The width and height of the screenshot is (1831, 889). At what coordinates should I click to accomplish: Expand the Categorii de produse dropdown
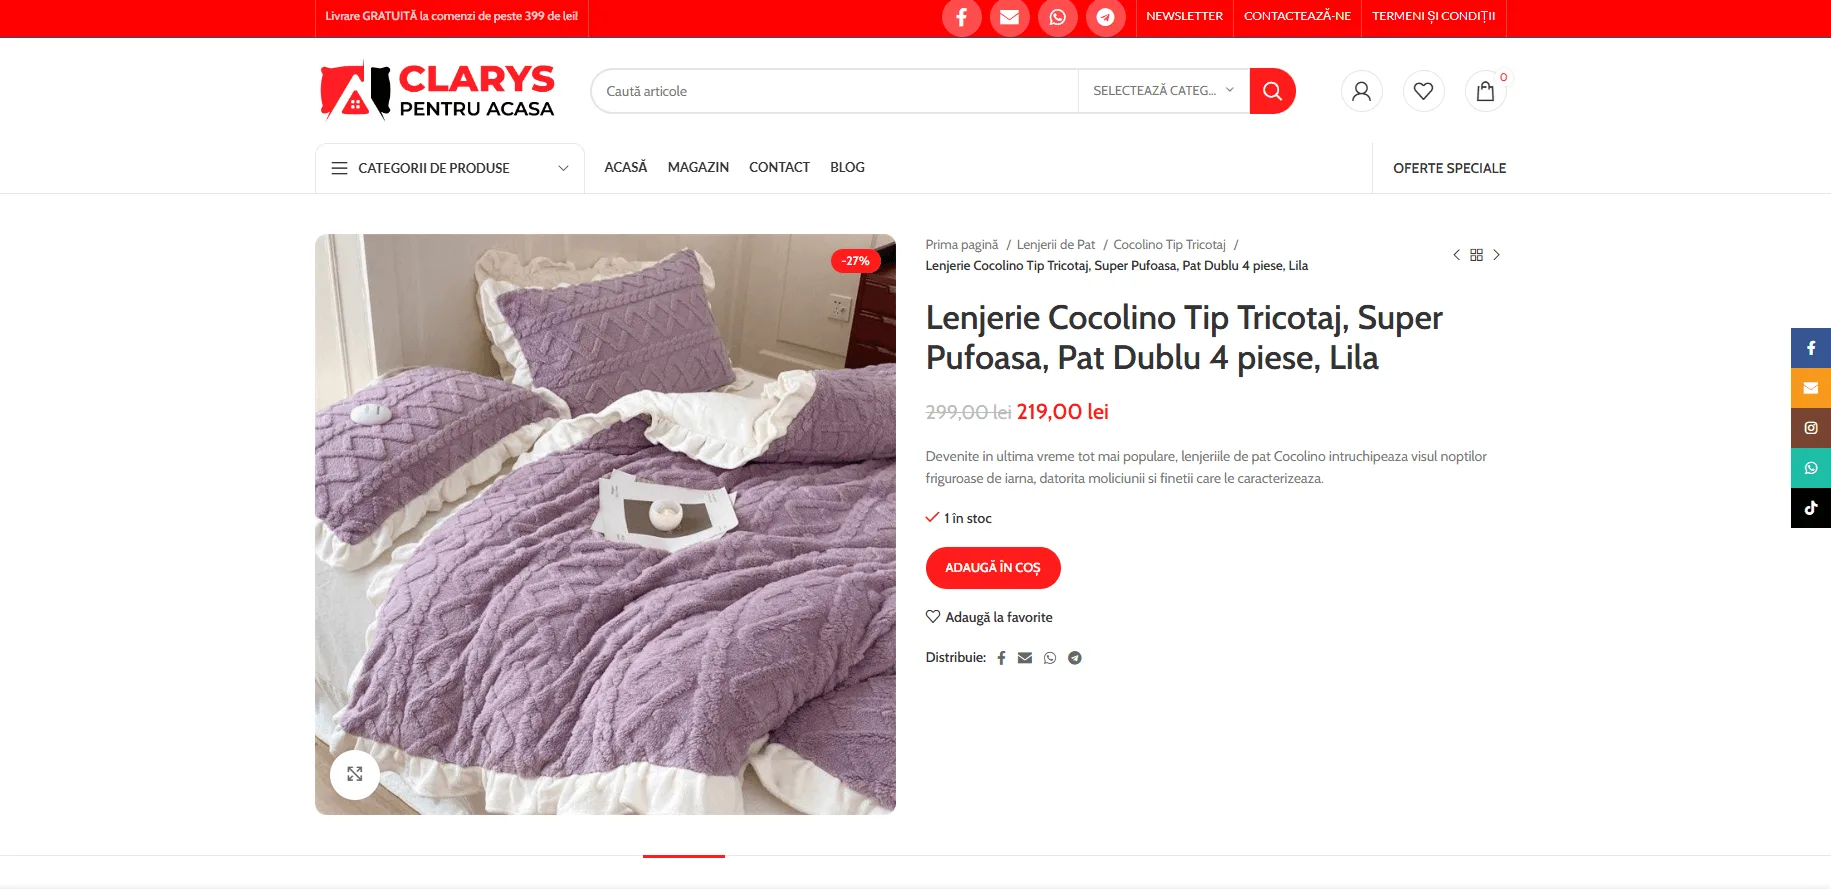tap(450, 168)
